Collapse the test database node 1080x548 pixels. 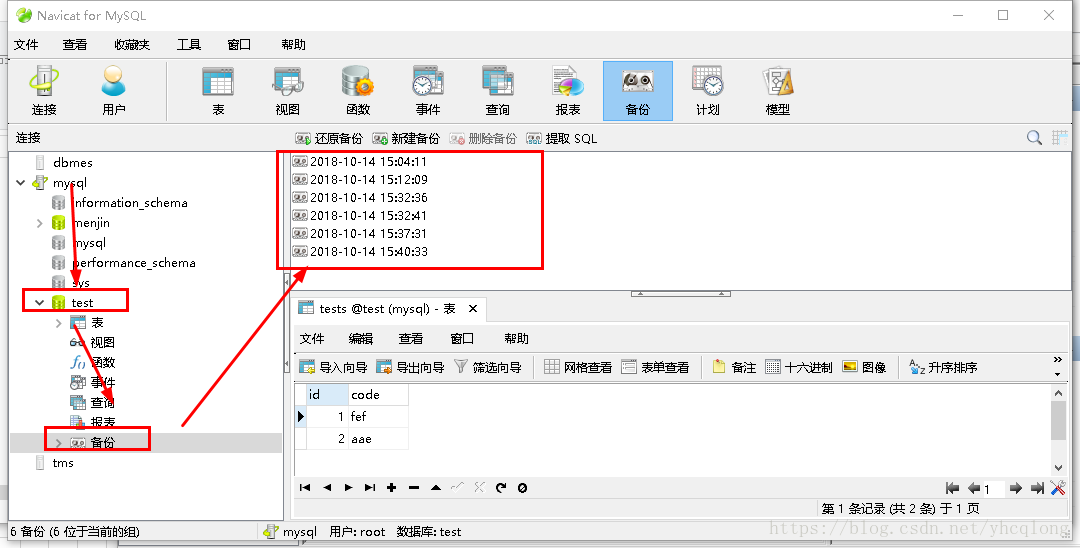click(x=39, y=302)
